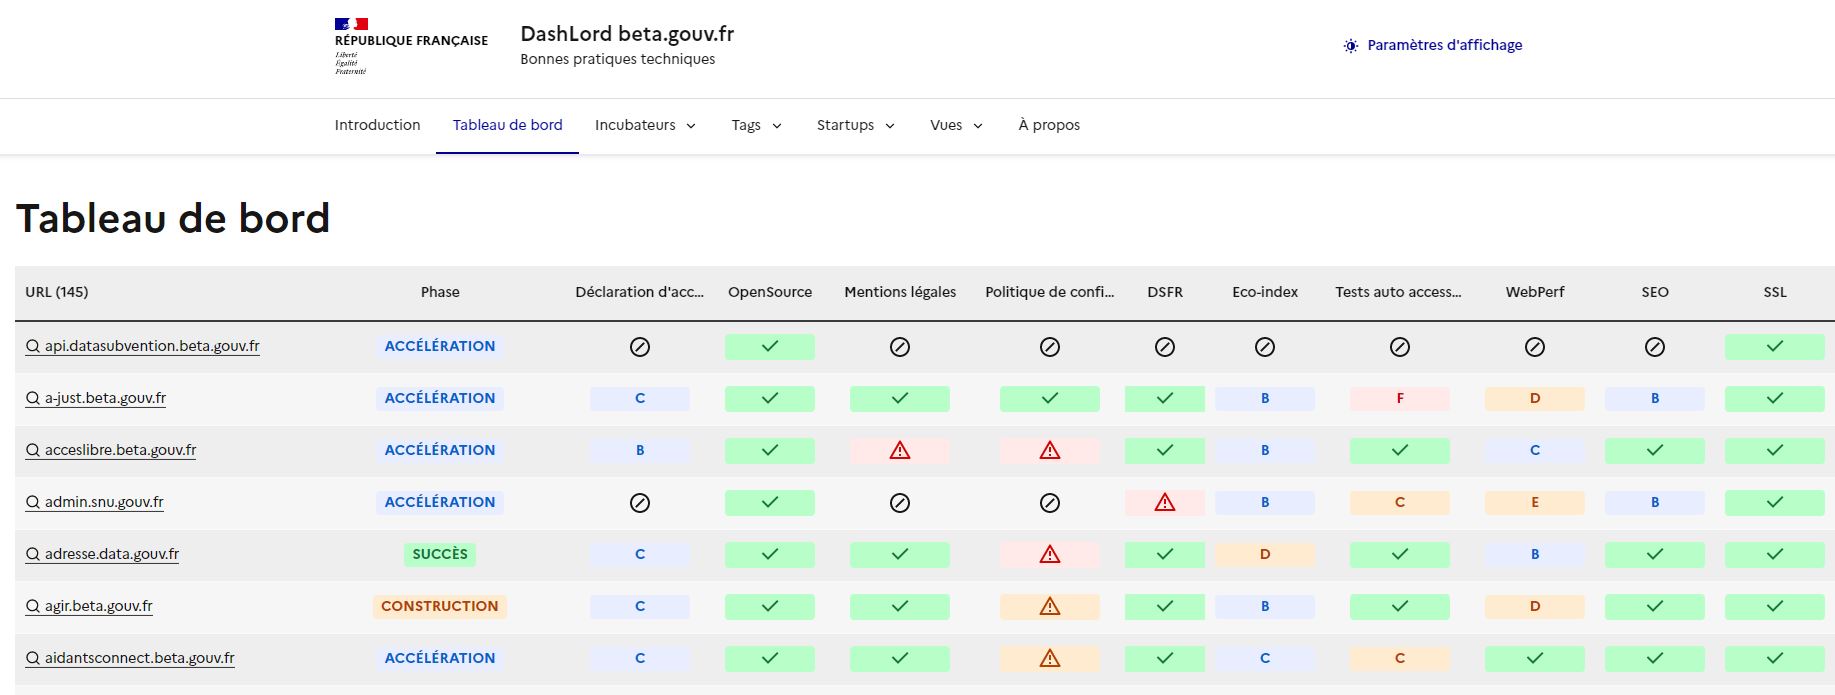Sort by the WebPerf column header

[x=1535, y=292]
